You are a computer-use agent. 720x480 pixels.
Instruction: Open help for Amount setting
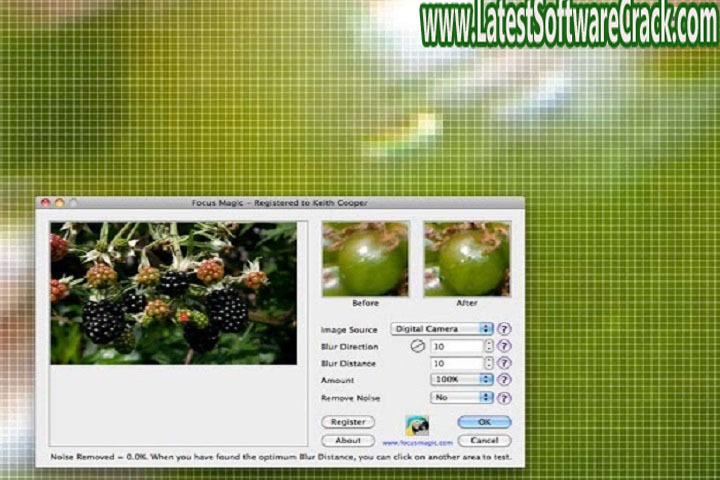pos(504,379)
